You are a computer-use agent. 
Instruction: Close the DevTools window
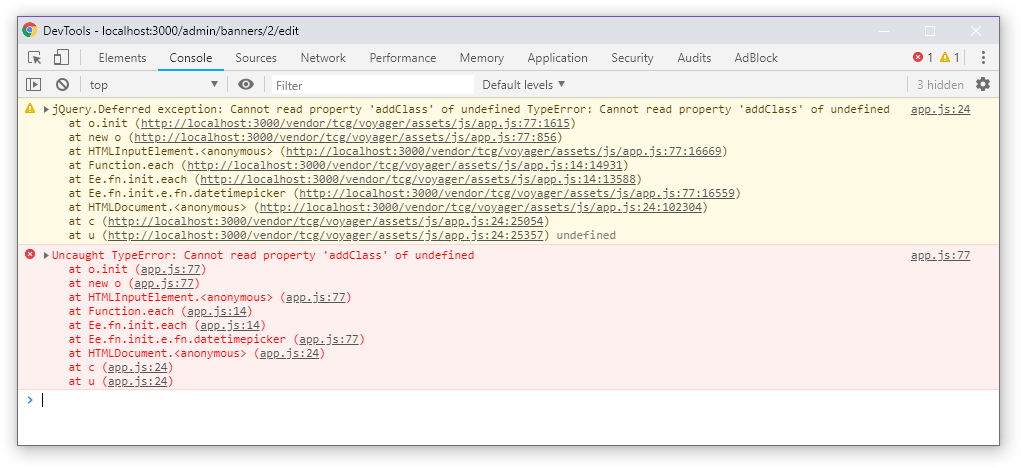point(975,31)
